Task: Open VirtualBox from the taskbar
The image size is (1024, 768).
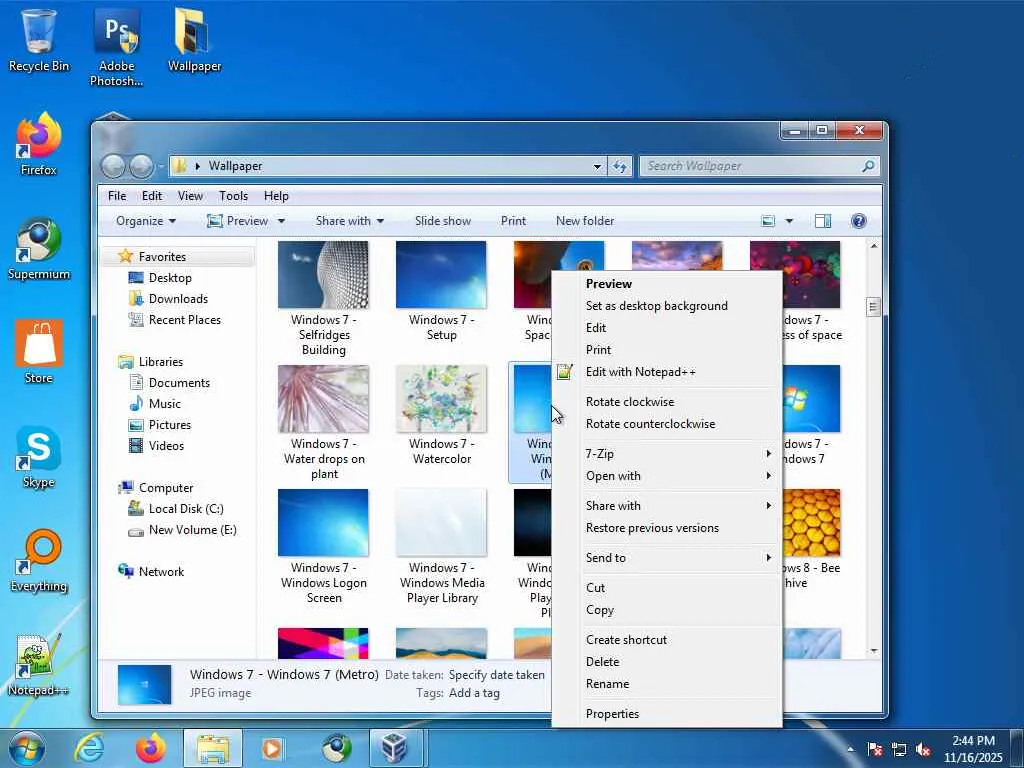Action: [394, 748]
